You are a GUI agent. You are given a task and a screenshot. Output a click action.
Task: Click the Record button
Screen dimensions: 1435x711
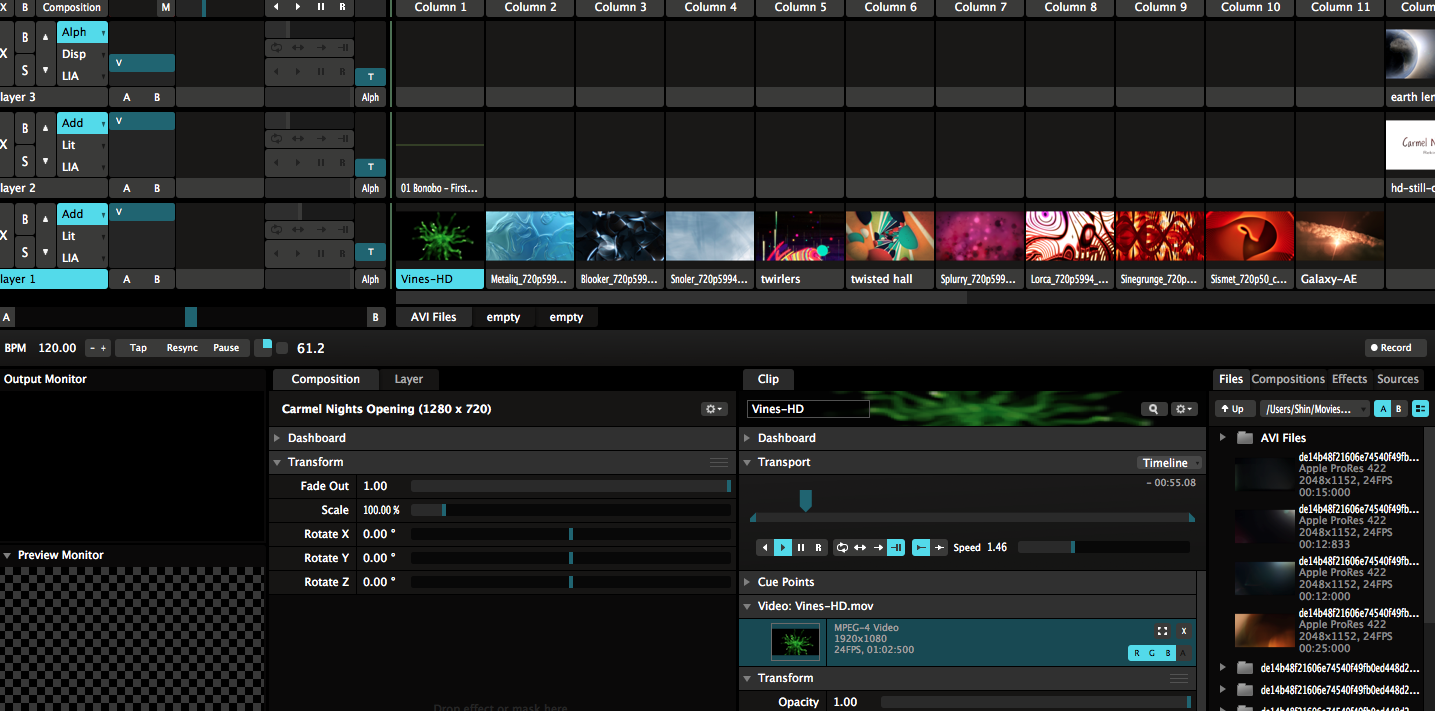pos(1396,348)
